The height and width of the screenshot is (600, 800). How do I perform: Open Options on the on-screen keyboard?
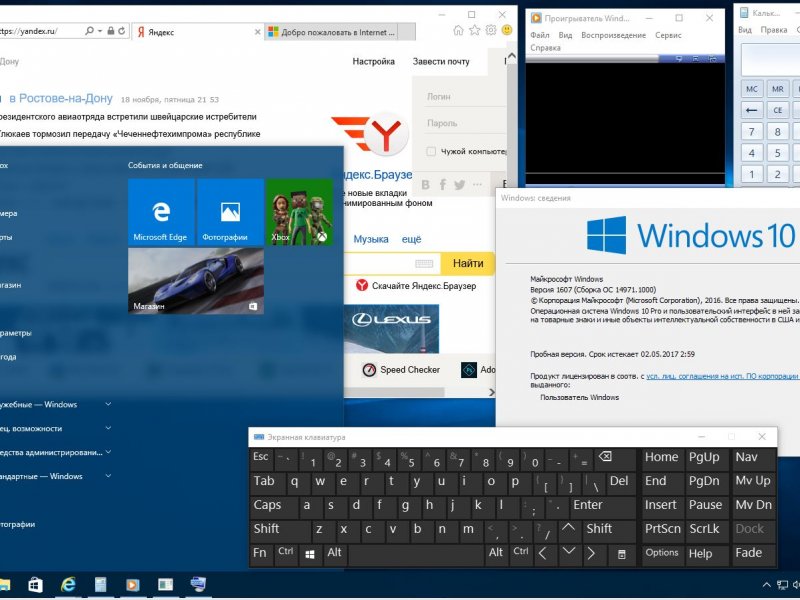662,554
